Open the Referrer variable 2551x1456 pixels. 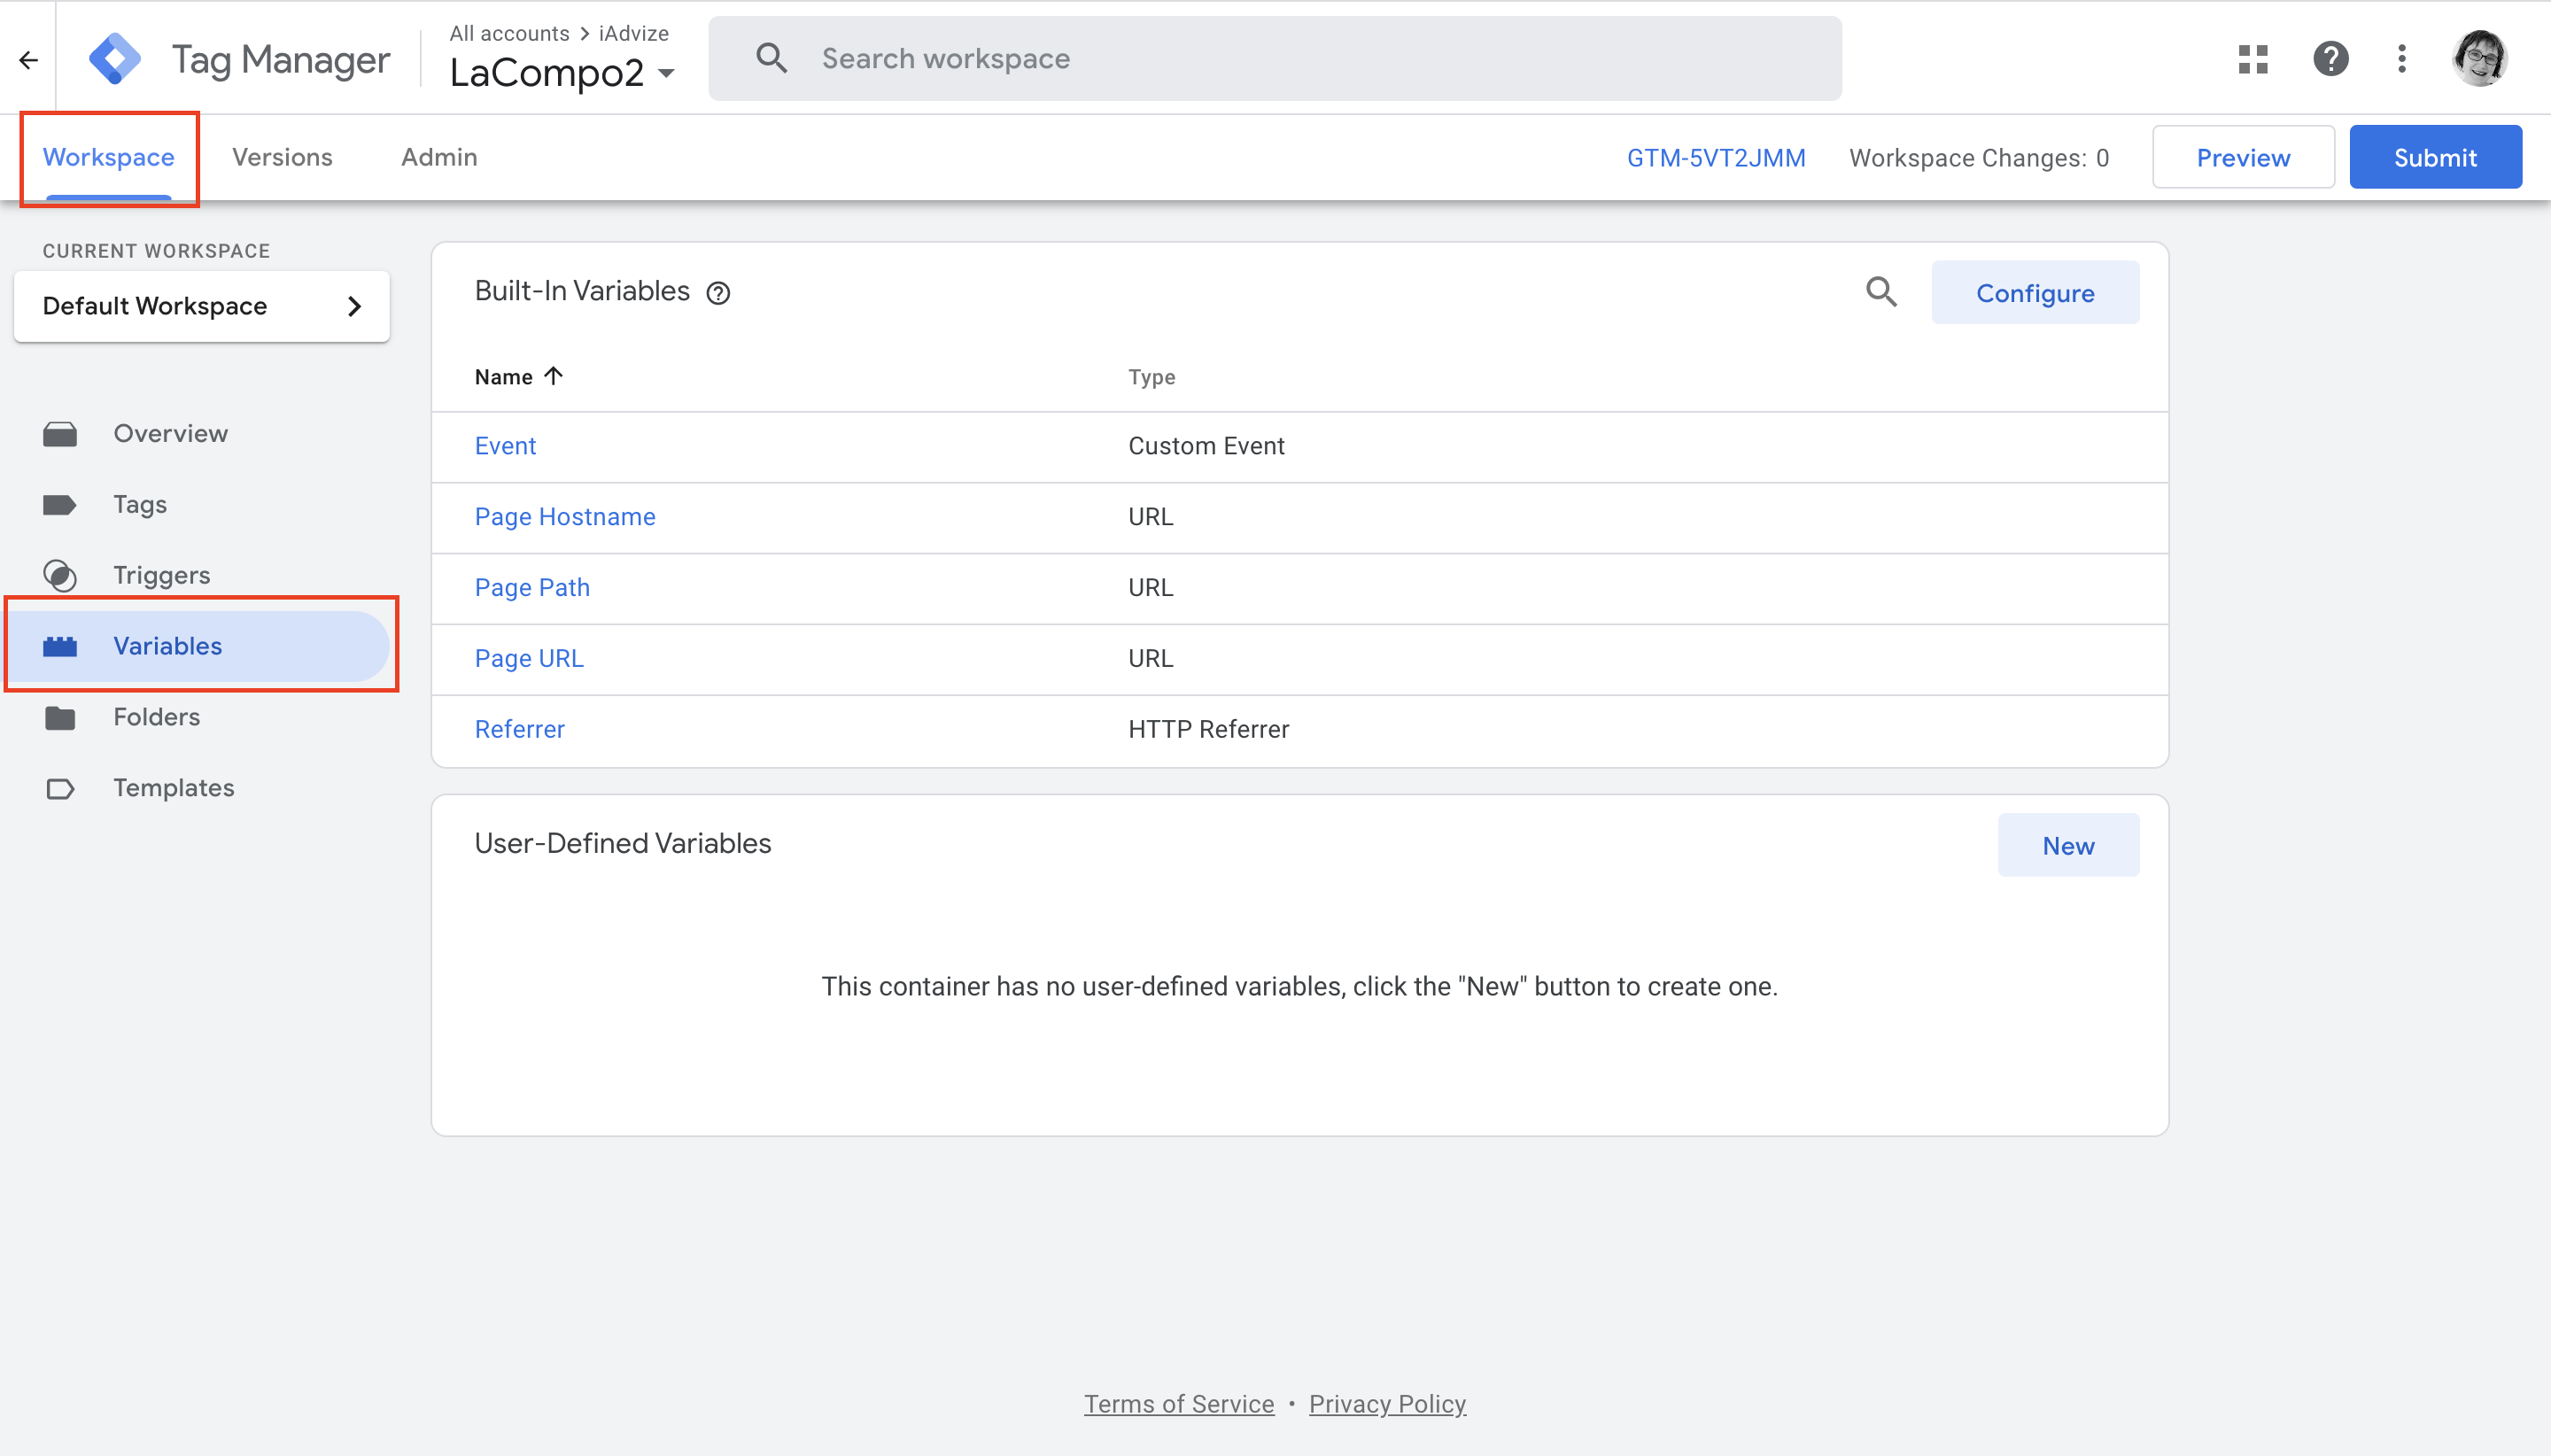click(x=519, y=730)
